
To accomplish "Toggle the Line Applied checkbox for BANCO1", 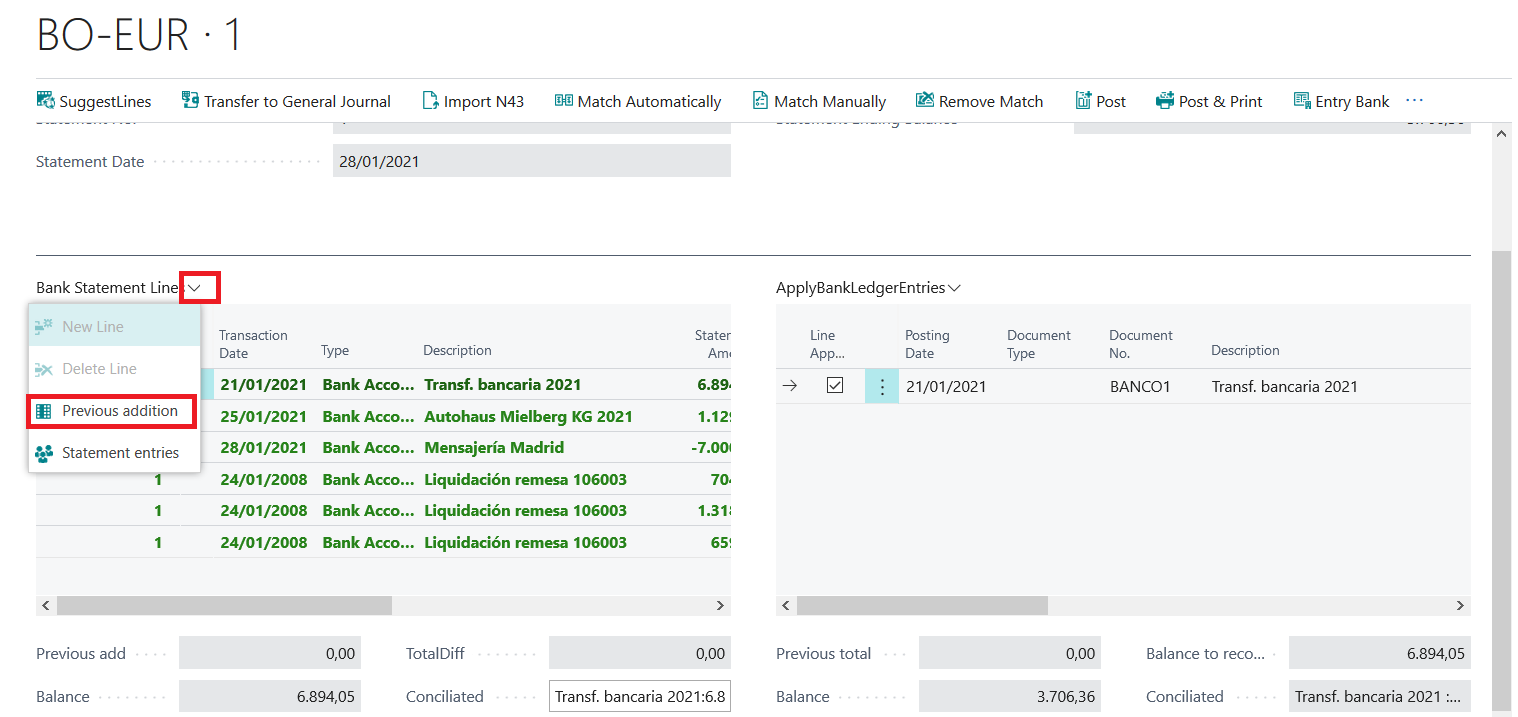I will pos(835,386).
